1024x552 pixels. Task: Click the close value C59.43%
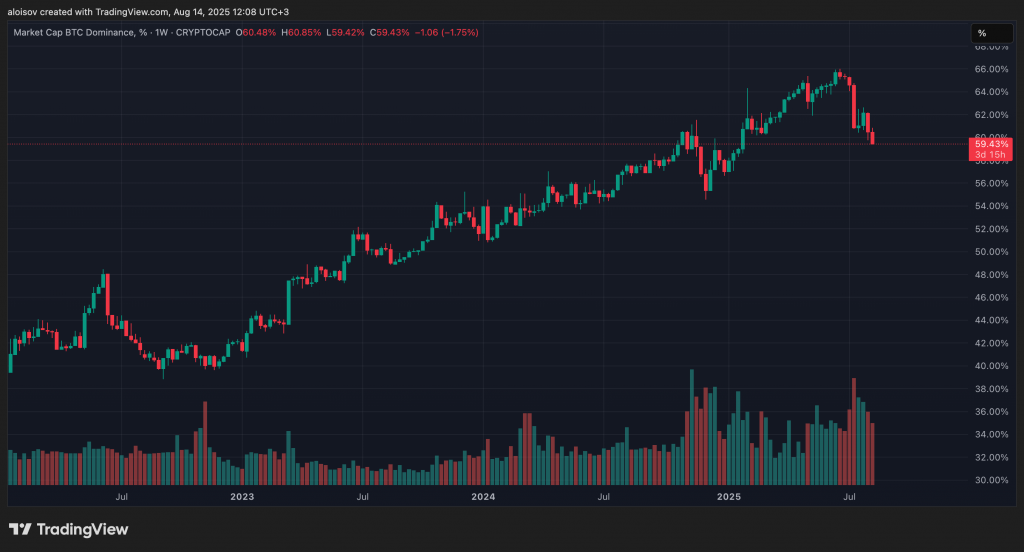[389, 33]
